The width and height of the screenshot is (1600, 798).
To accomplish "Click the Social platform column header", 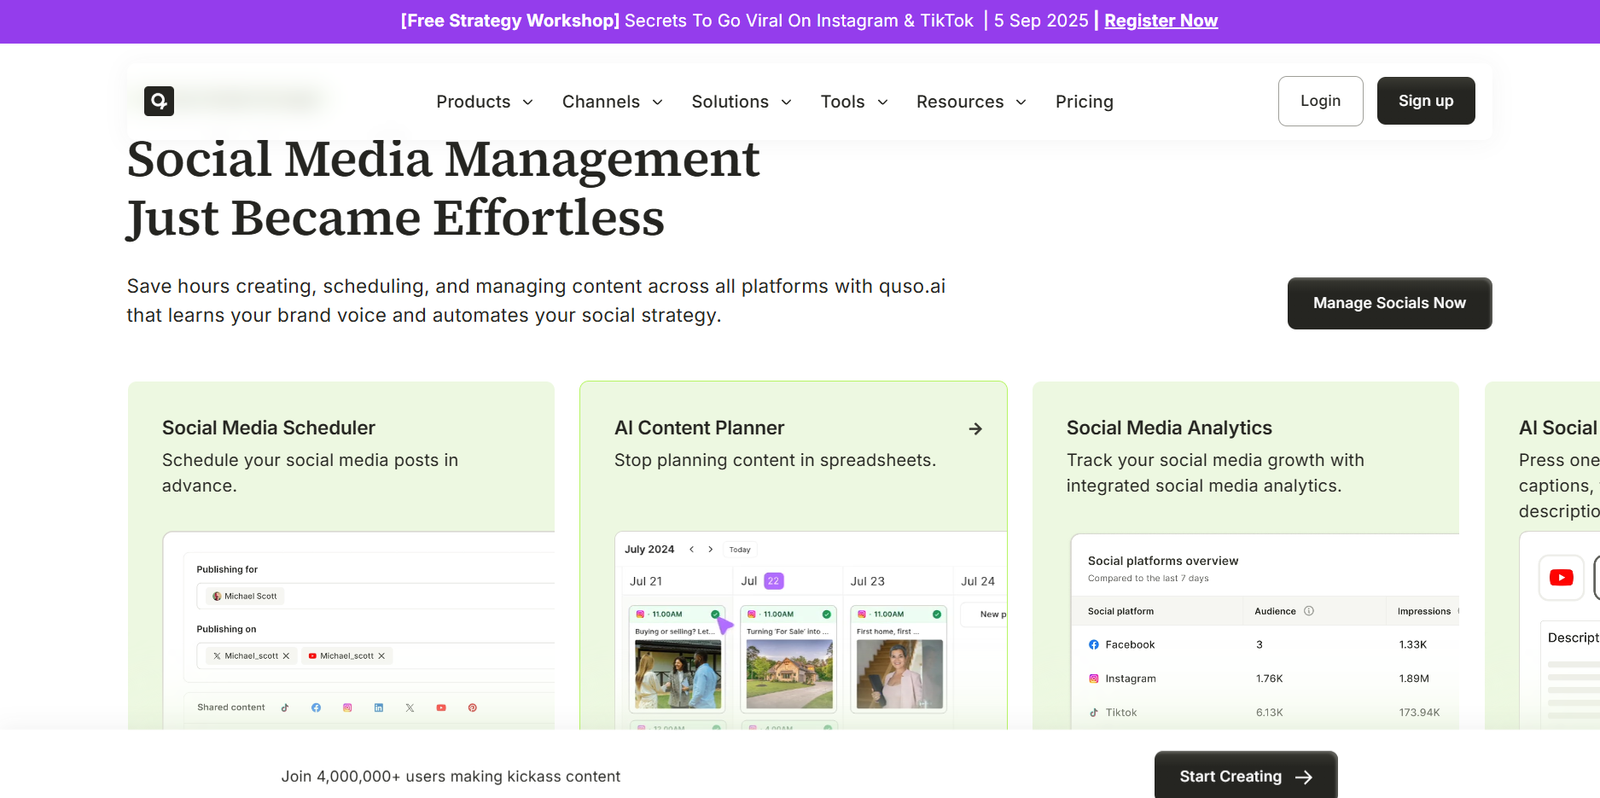I will (1121, 611).
